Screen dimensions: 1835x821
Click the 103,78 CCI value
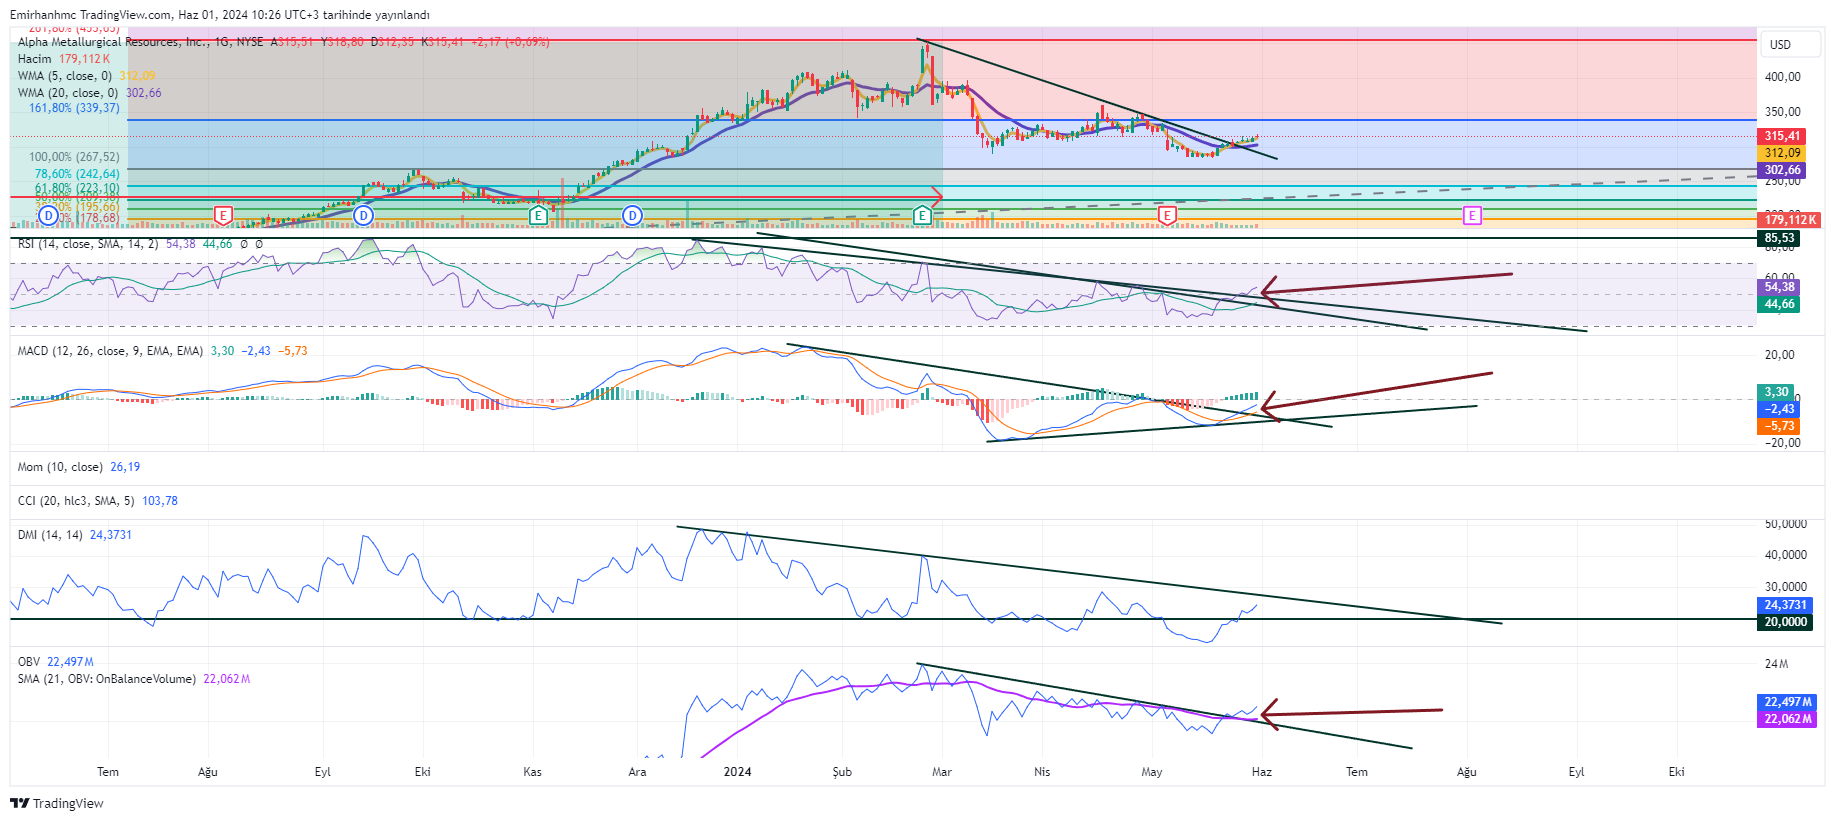(160, 501)
